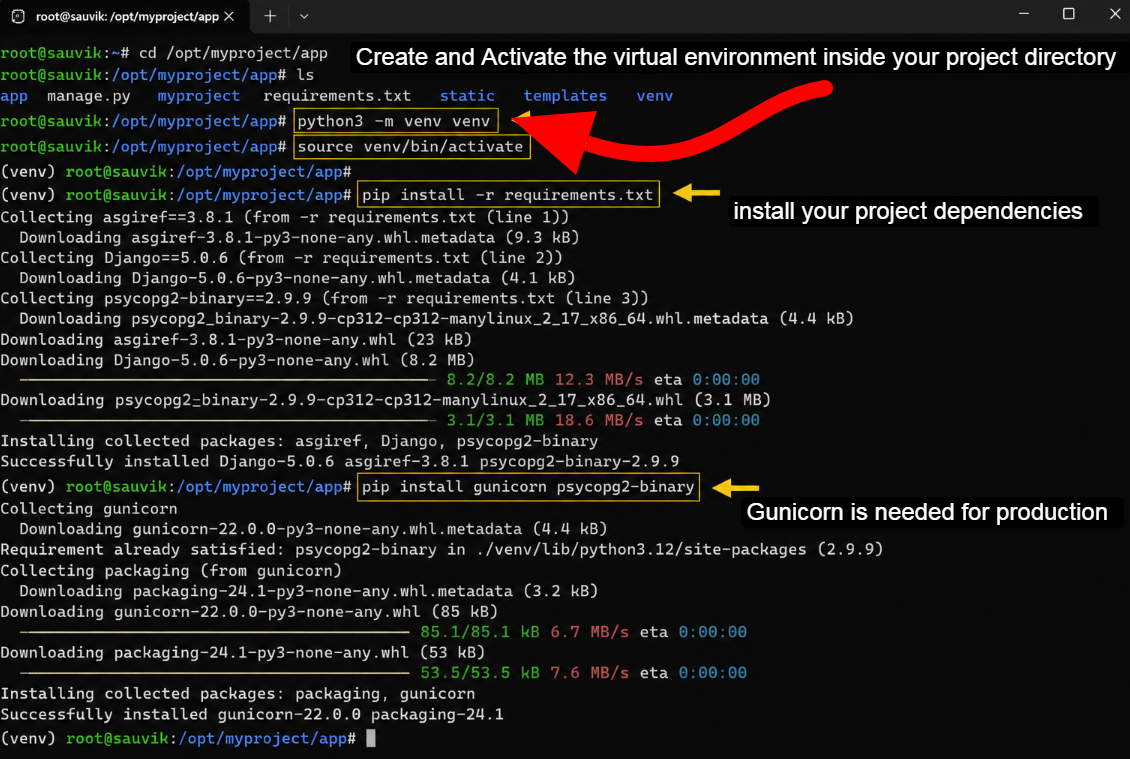Click the "static" directory name
Image resolution: width=1130 pixels, height=759 pixels.
(467, 96)
